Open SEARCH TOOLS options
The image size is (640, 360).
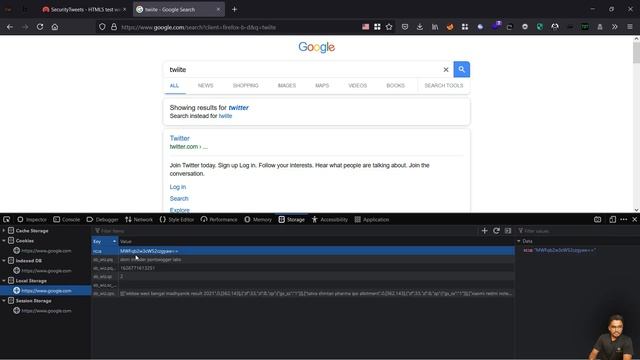[444, 86]
